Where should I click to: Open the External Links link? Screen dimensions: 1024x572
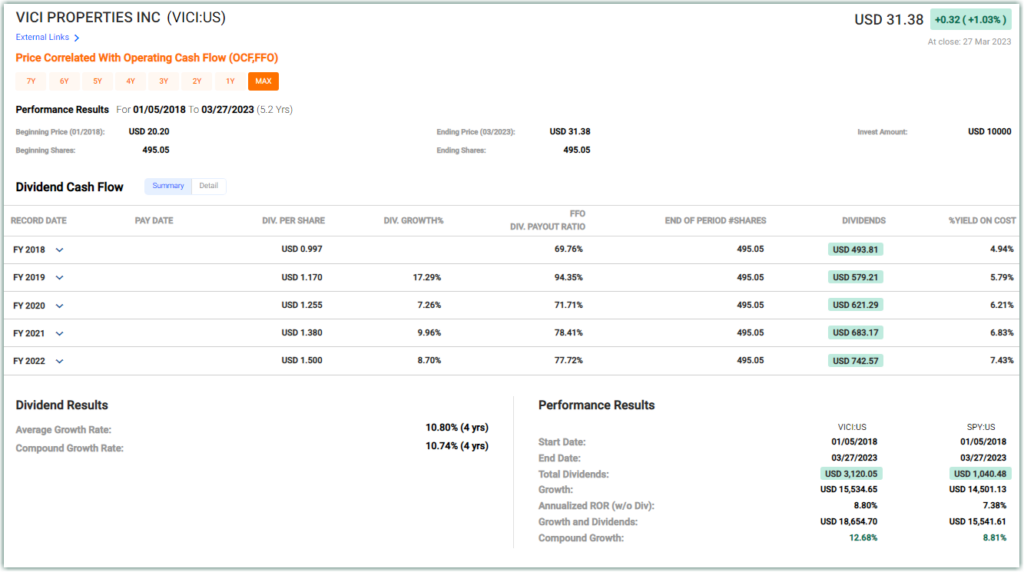pos(42,37)
